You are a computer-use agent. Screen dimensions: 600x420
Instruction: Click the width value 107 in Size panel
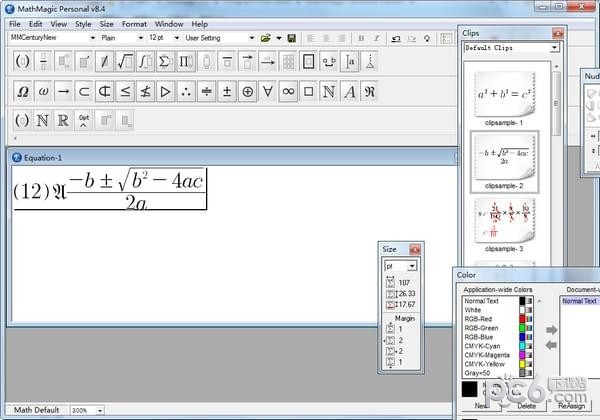coord(404,283)
